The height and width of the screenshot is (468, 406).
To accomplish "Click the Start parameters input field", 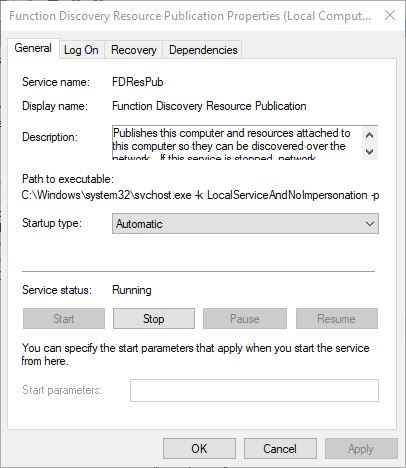I will pos(254,390).
